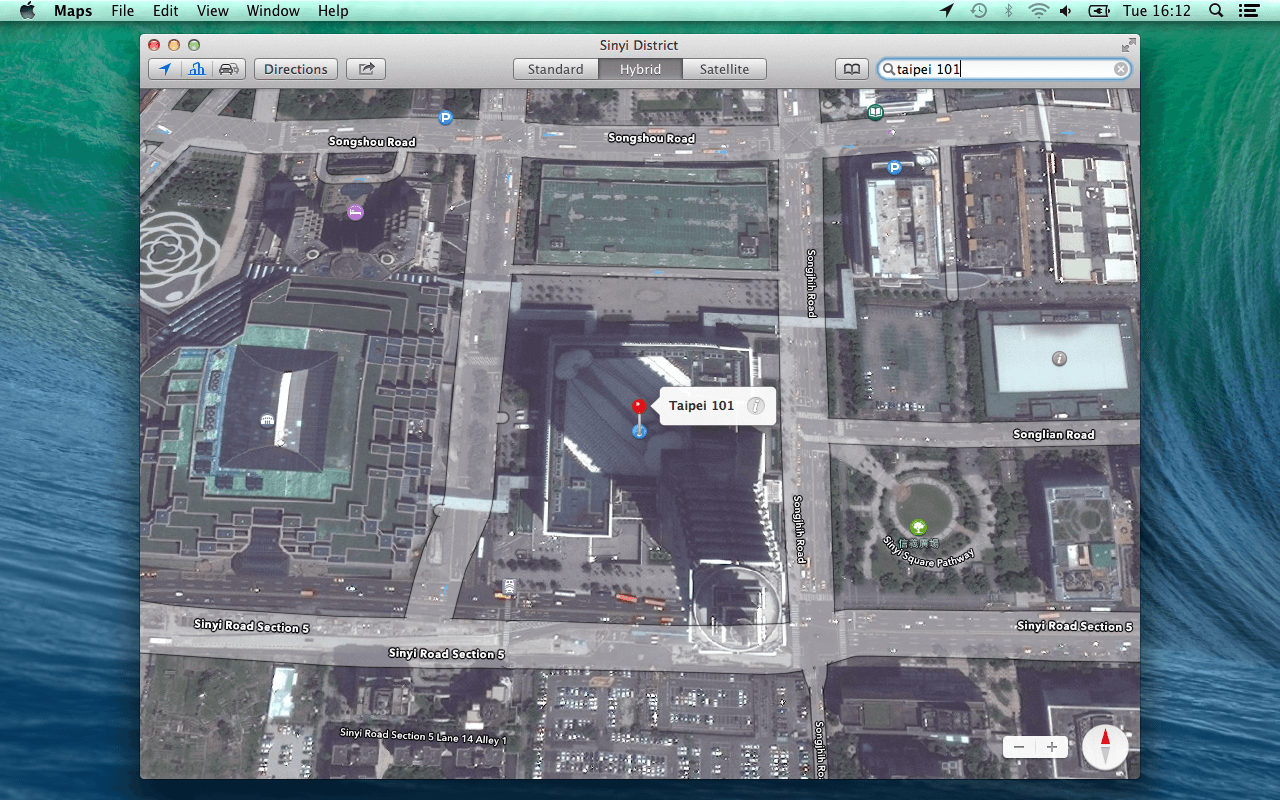Click the location services arrow in menu bar
This screenshot has height=800, width=1280.
point(947,11)
